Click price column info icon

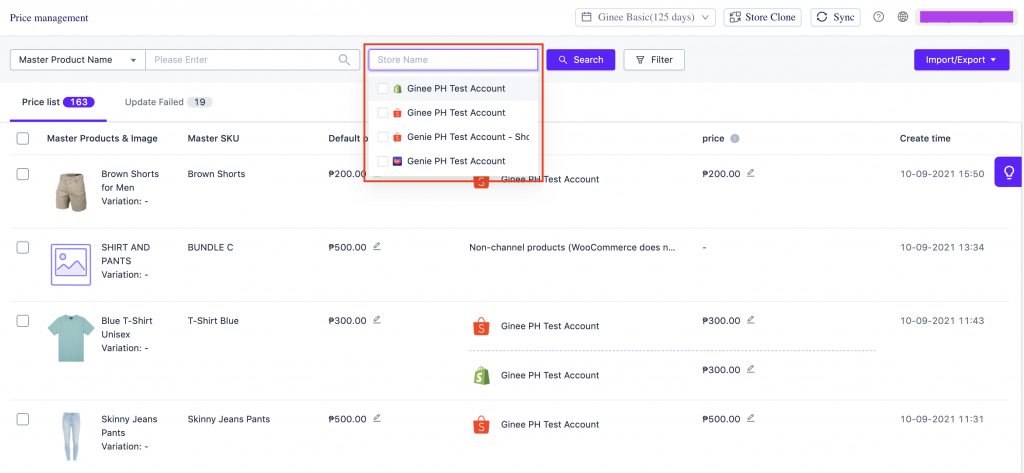click(735, 139)
